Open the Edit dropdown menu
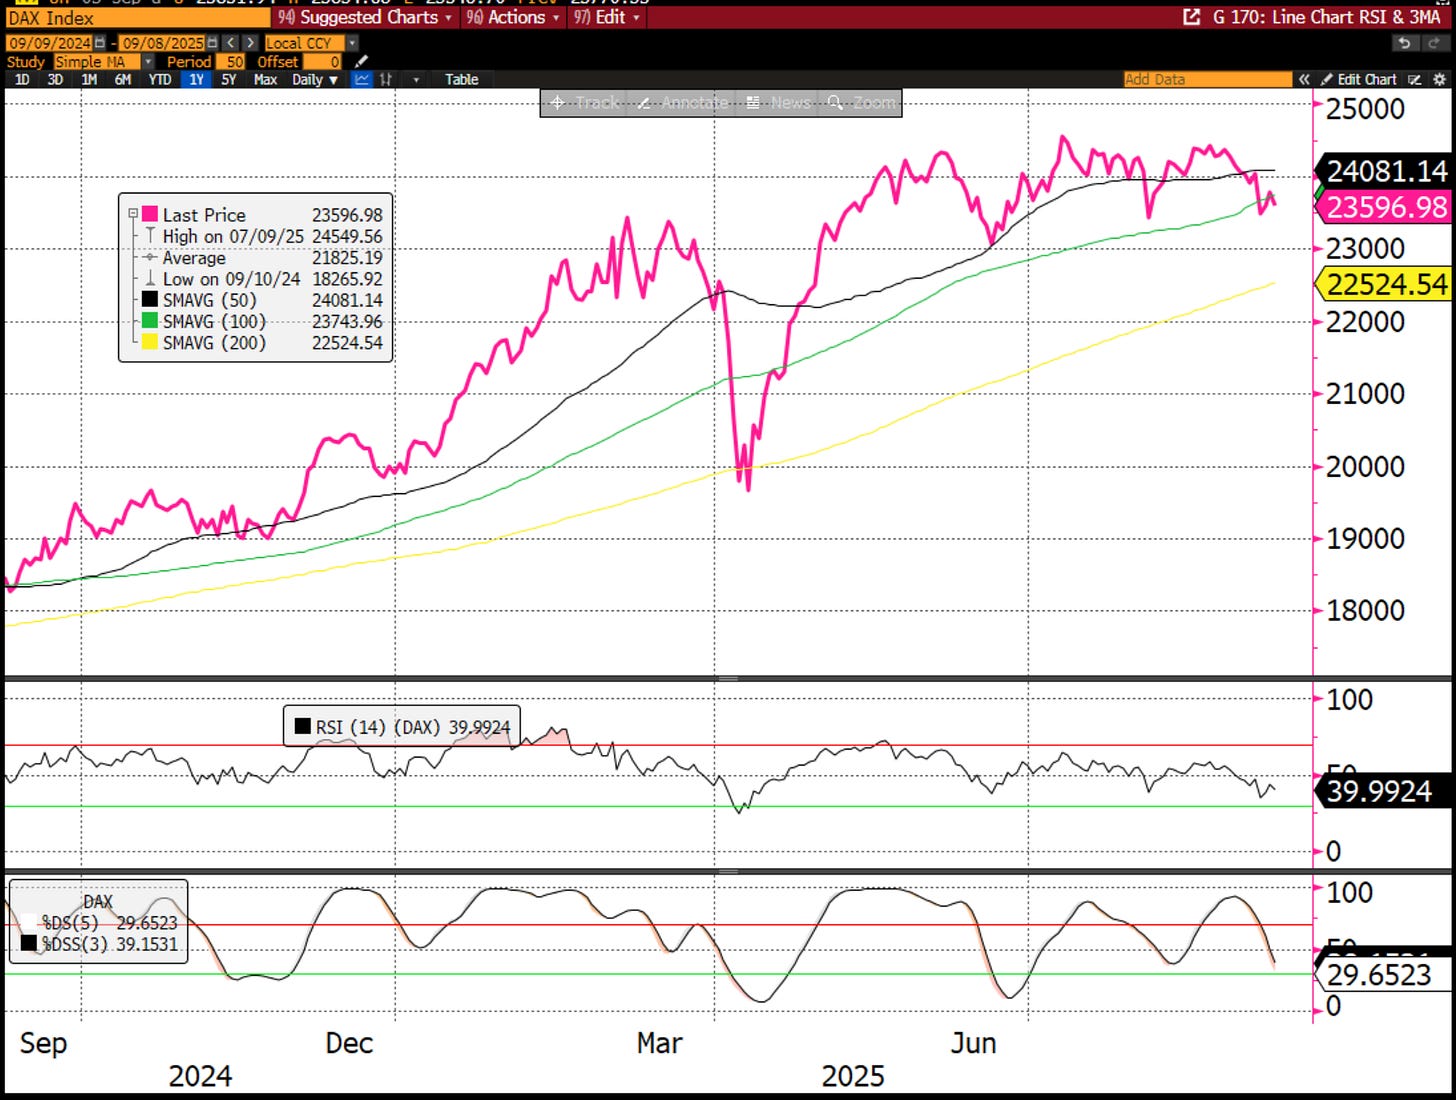This screenshot has width=1456, height=1100. (x=605, y=17)
